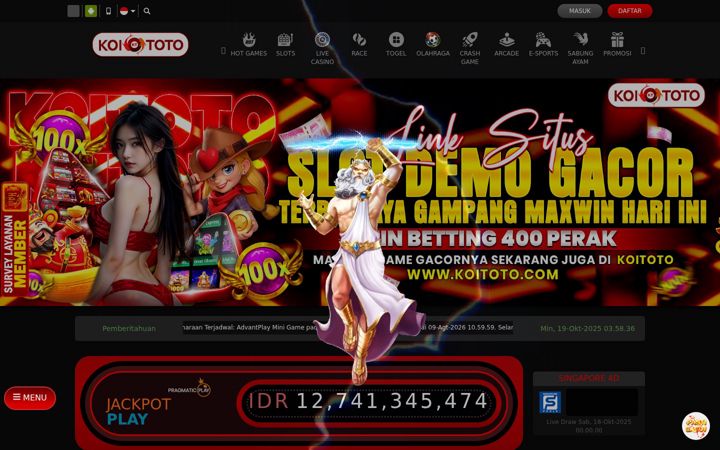
Task: Click the www.koitoto.com banner text
Action: [x=483, y=275]
